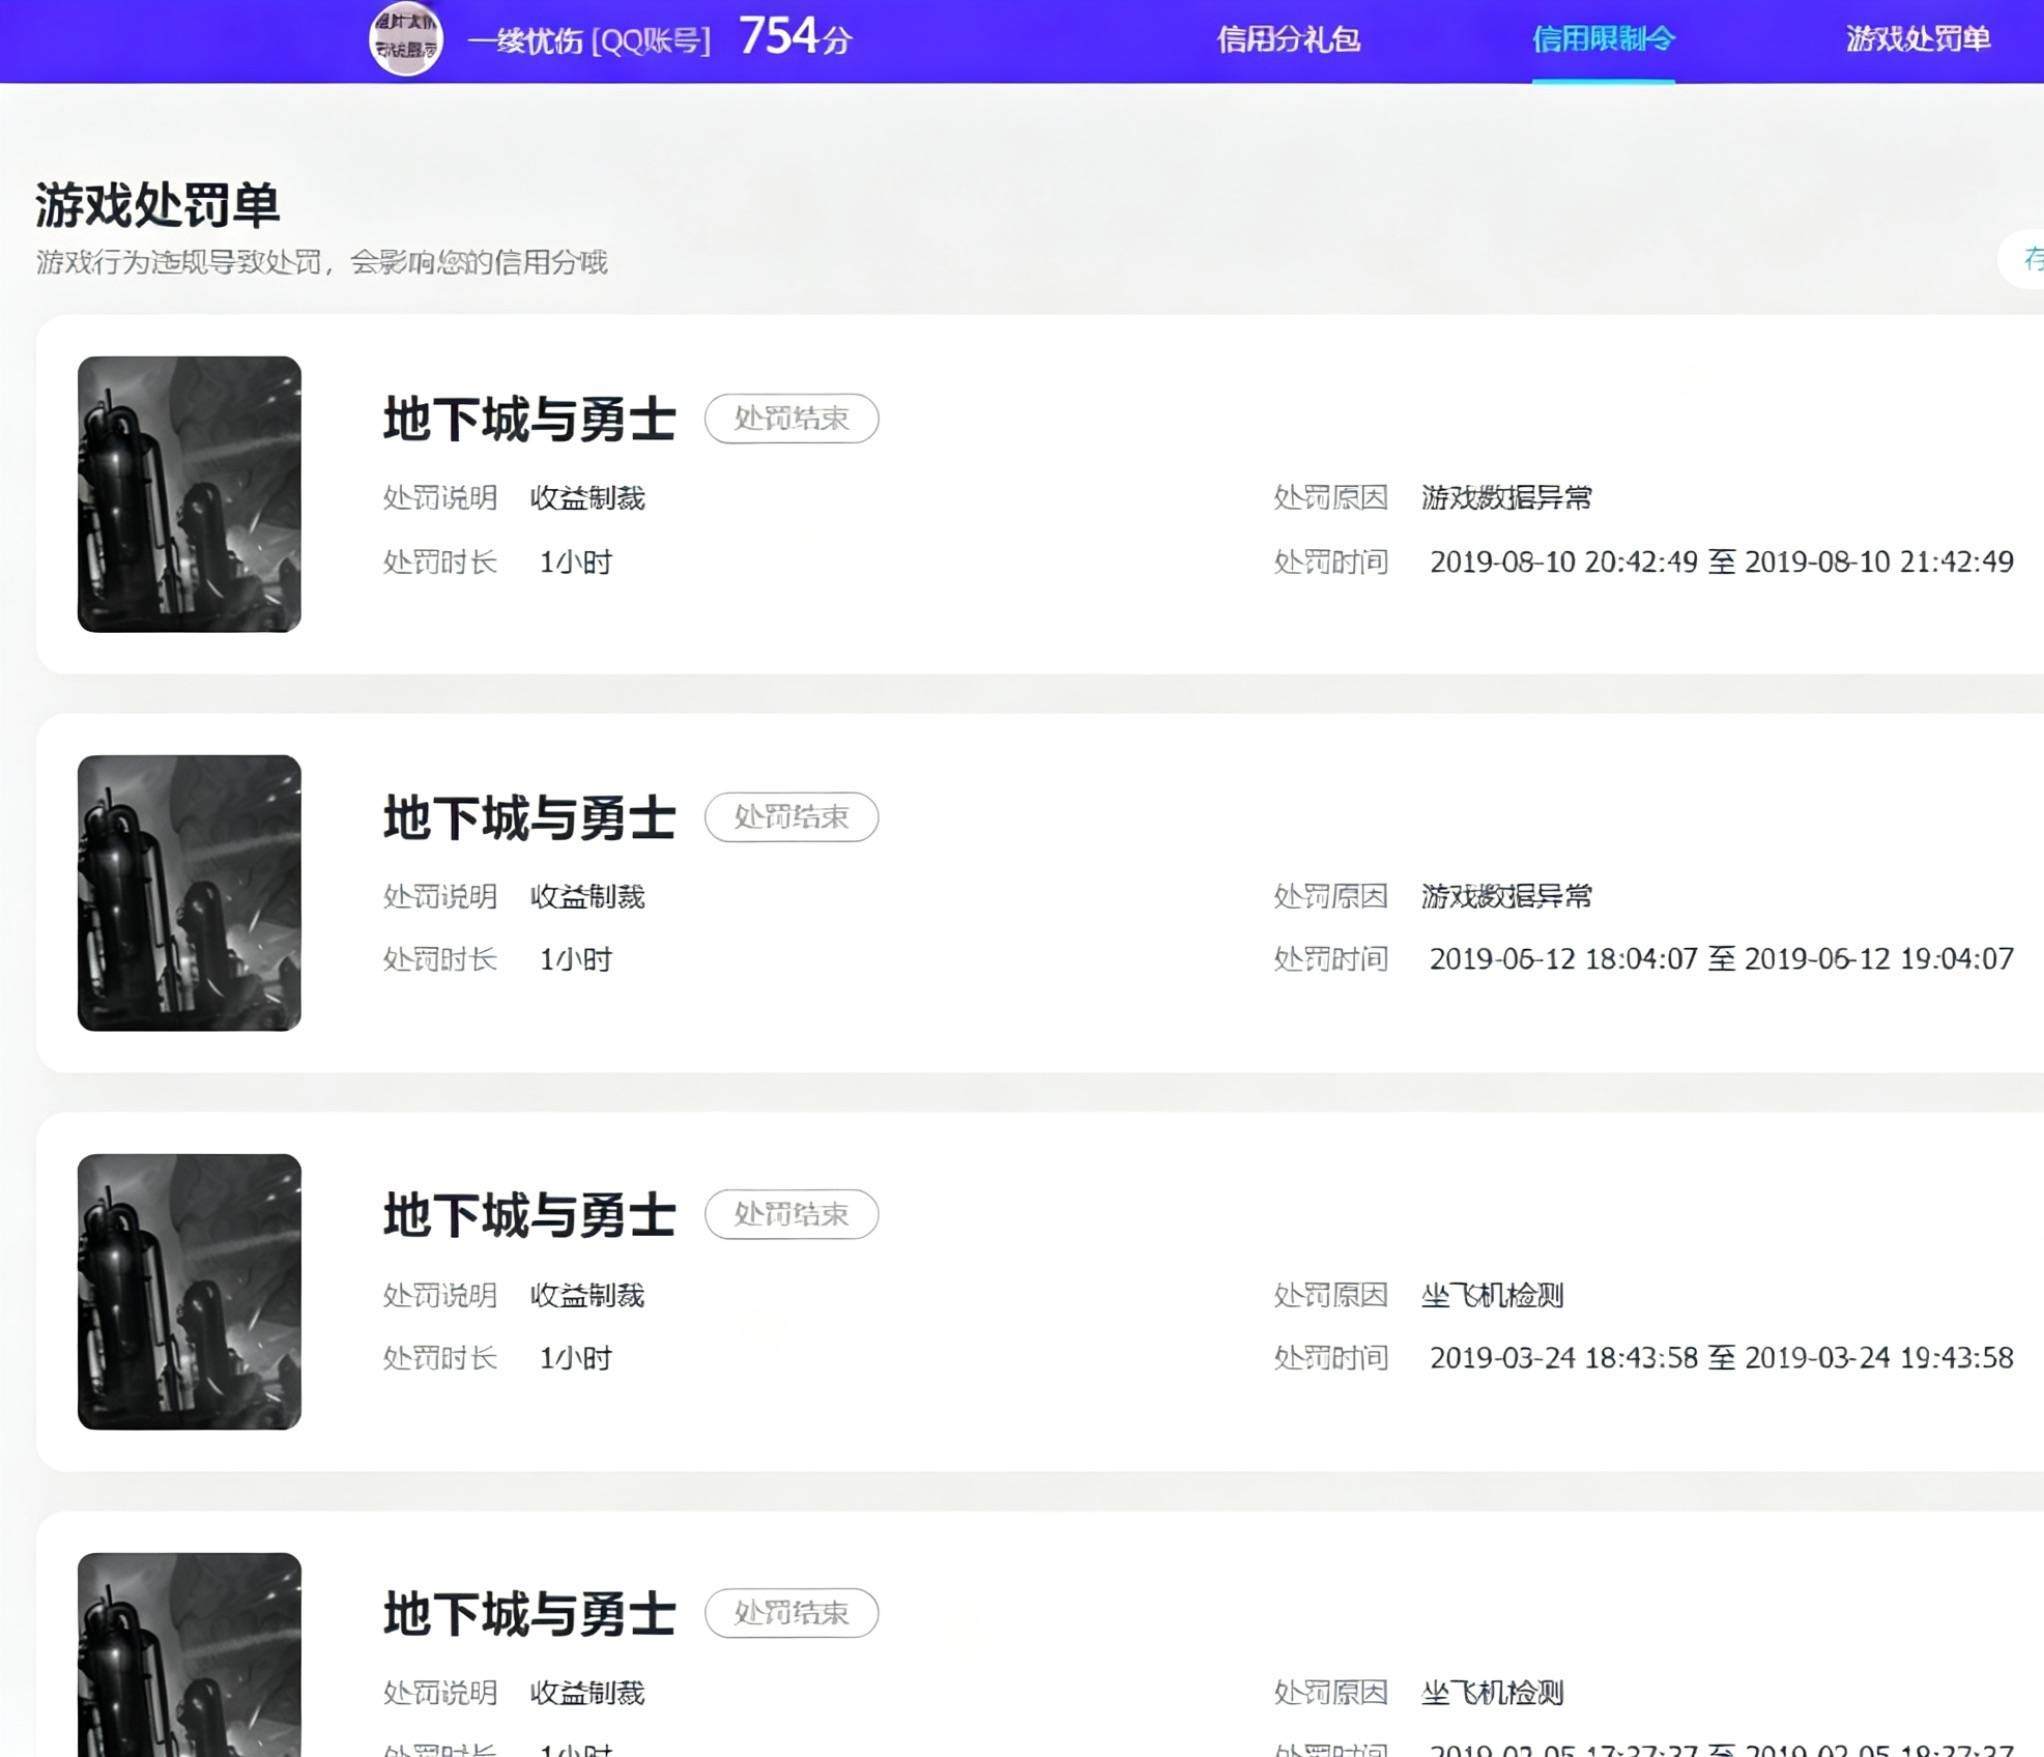Click 处罚说明 label in the 2019-03-24 card
The width and height of the screenshot is (2044, 1757).
[440, 1295]
